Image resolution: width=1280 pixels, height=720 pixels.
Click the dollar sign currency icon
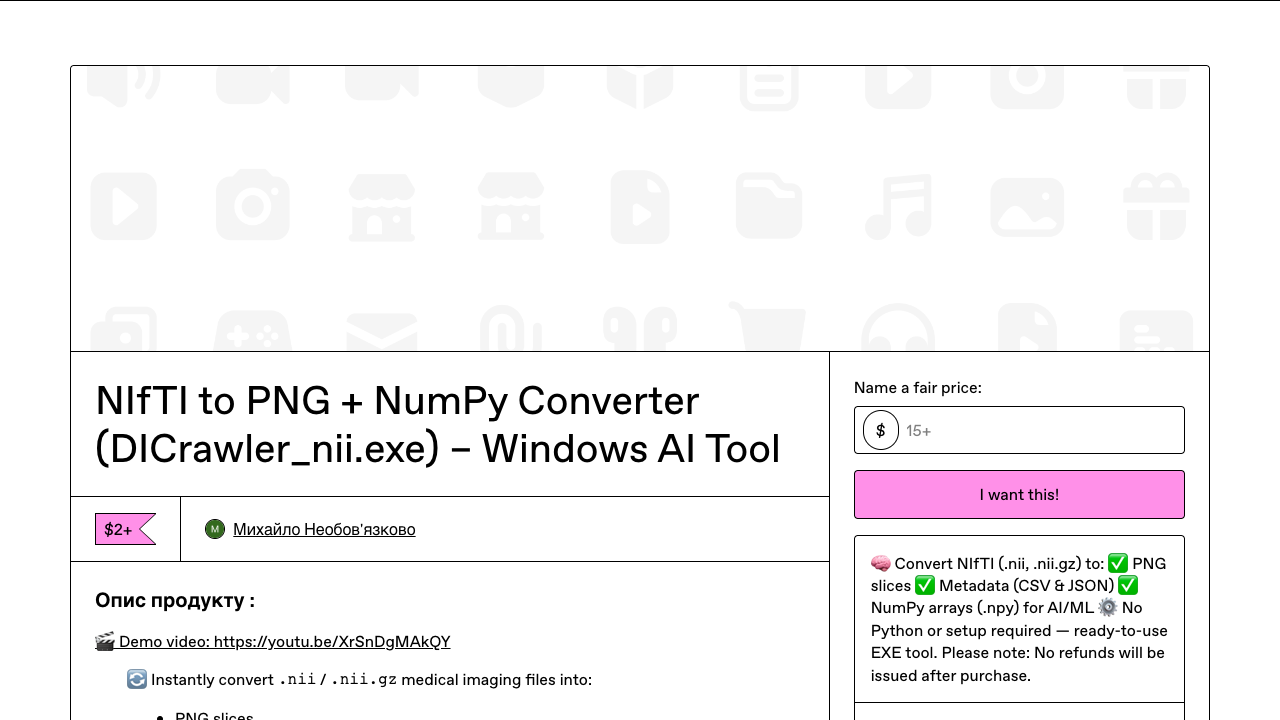(881, 430)
